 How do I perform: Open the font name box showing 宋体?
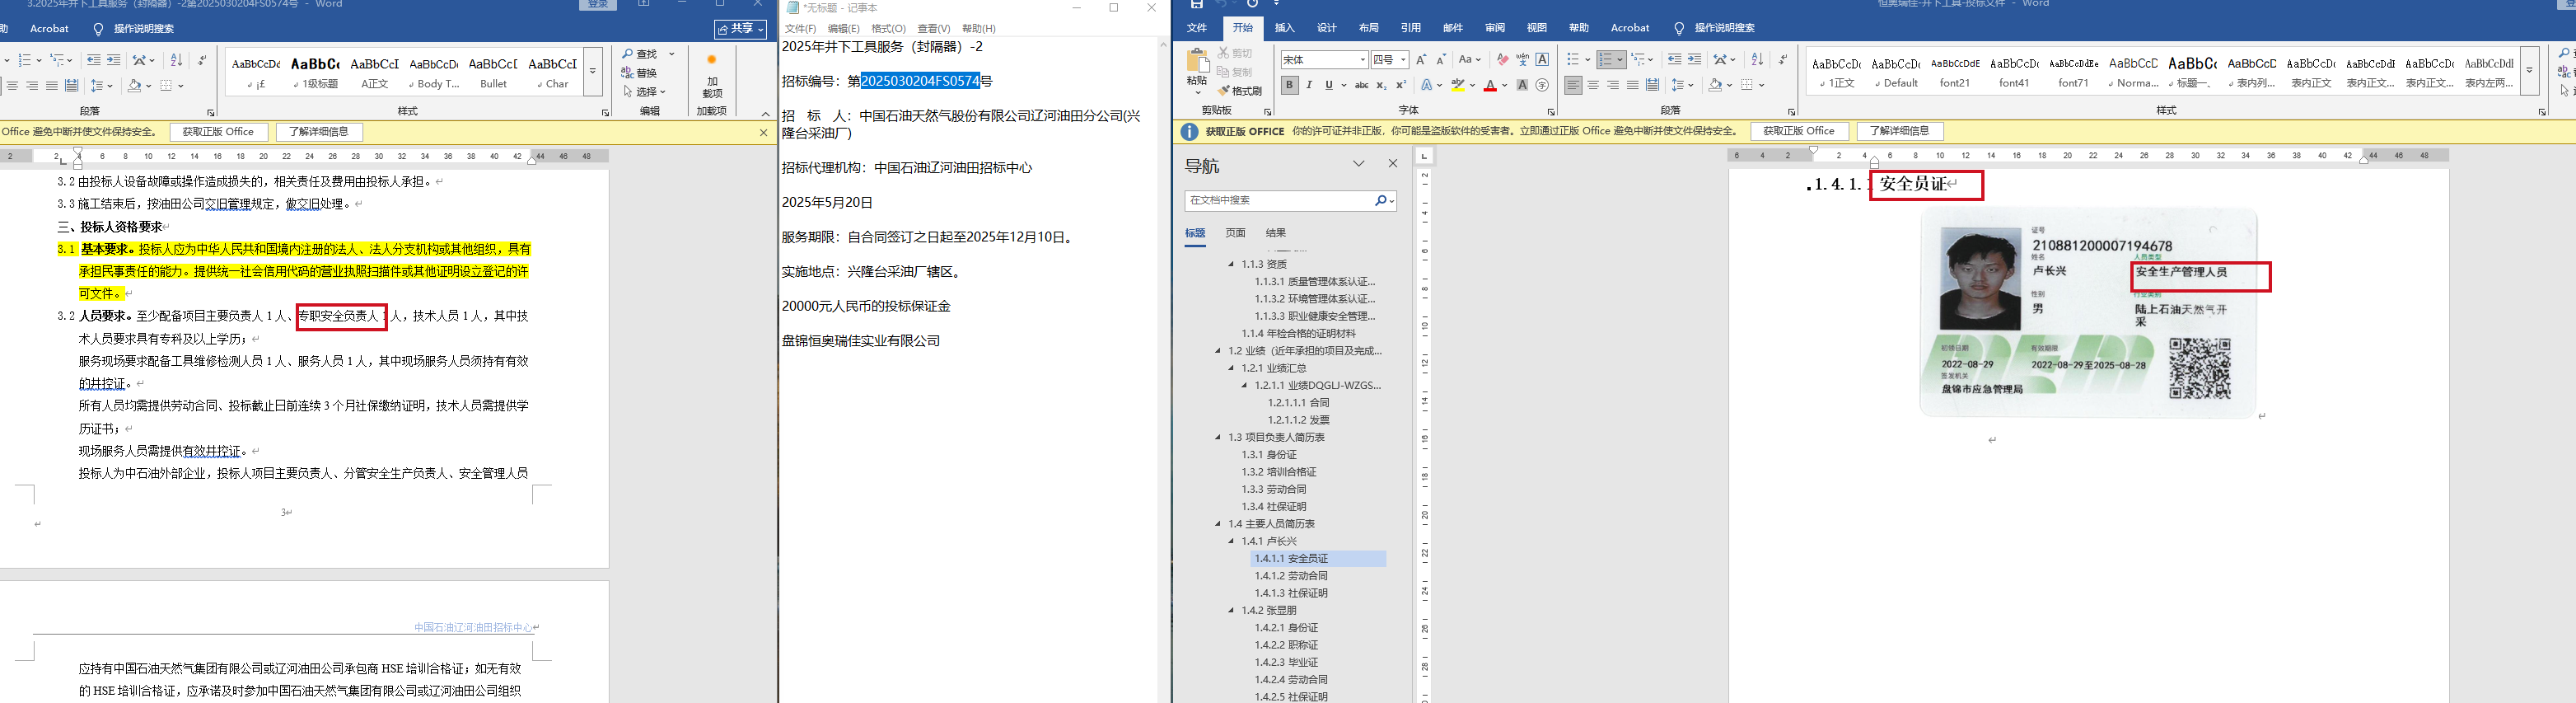(x=1323, y=60)
